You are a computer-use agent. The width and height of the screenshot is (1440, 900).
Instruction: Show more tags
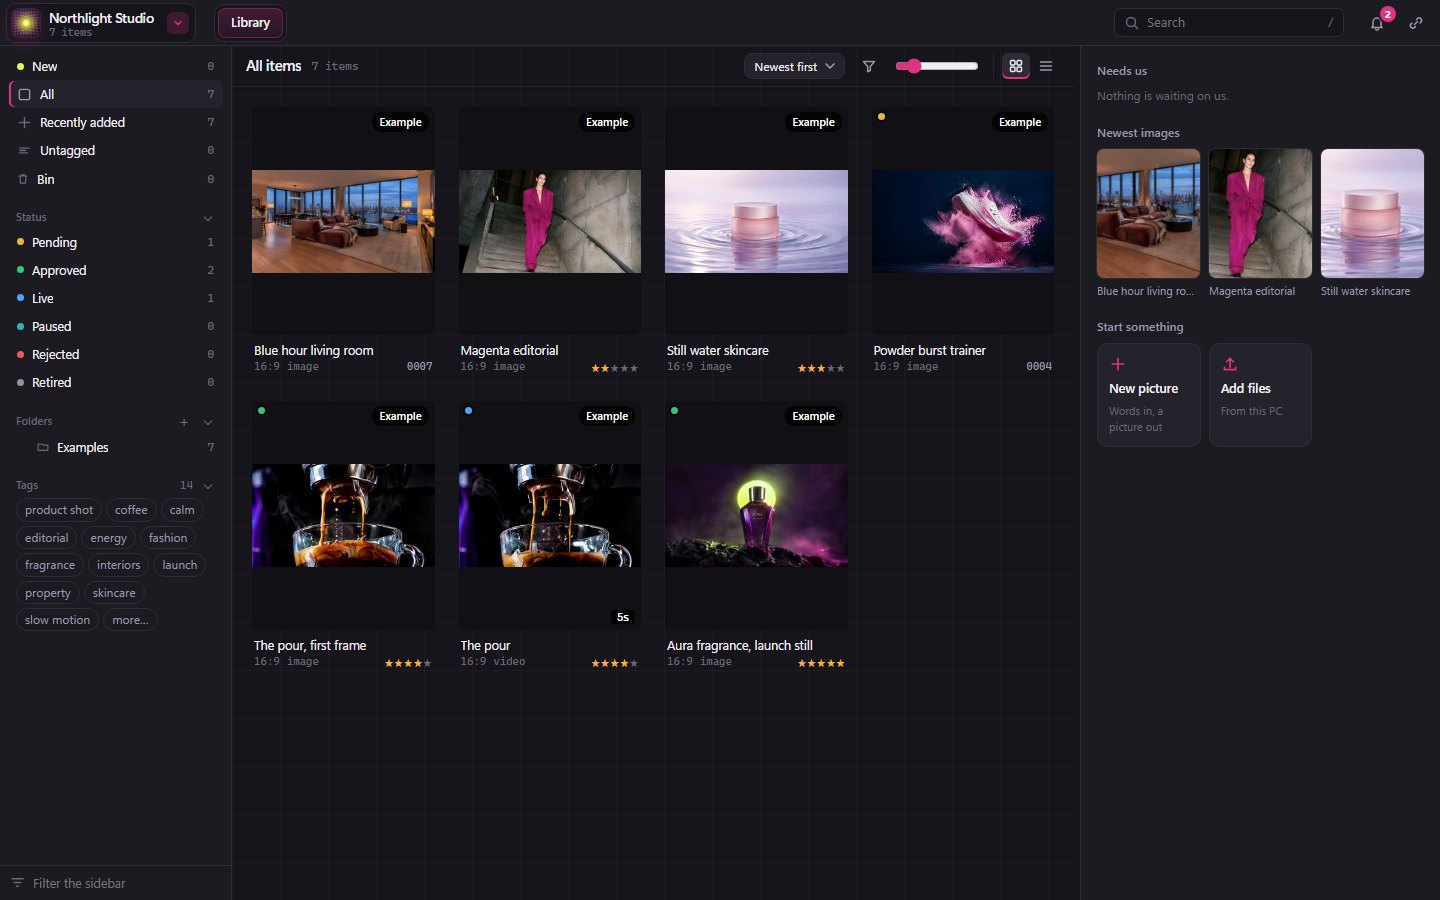point(130,620)
